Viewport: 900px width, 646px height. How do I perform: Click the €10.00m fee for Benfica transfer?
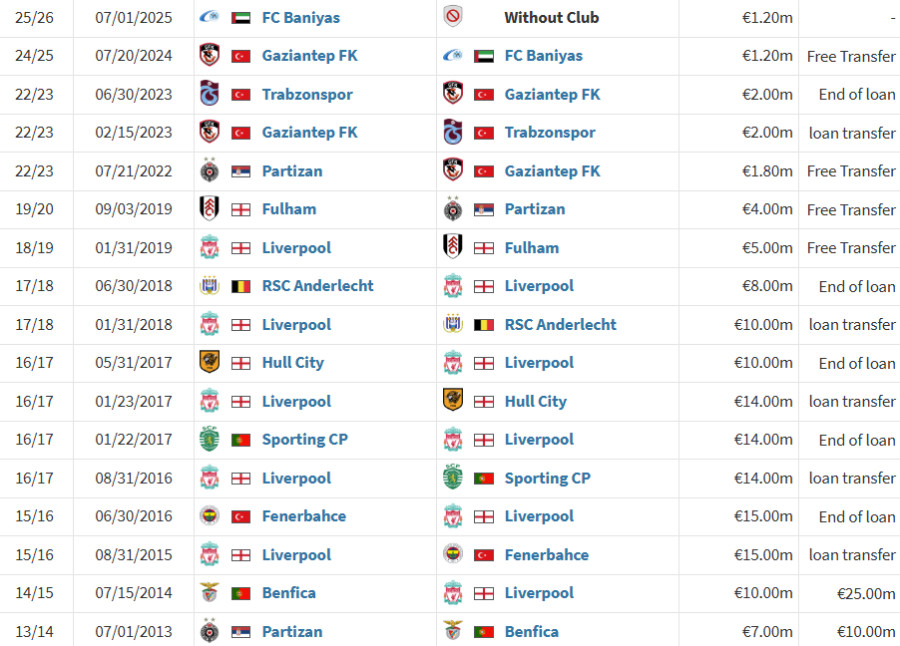coord(866,632)
